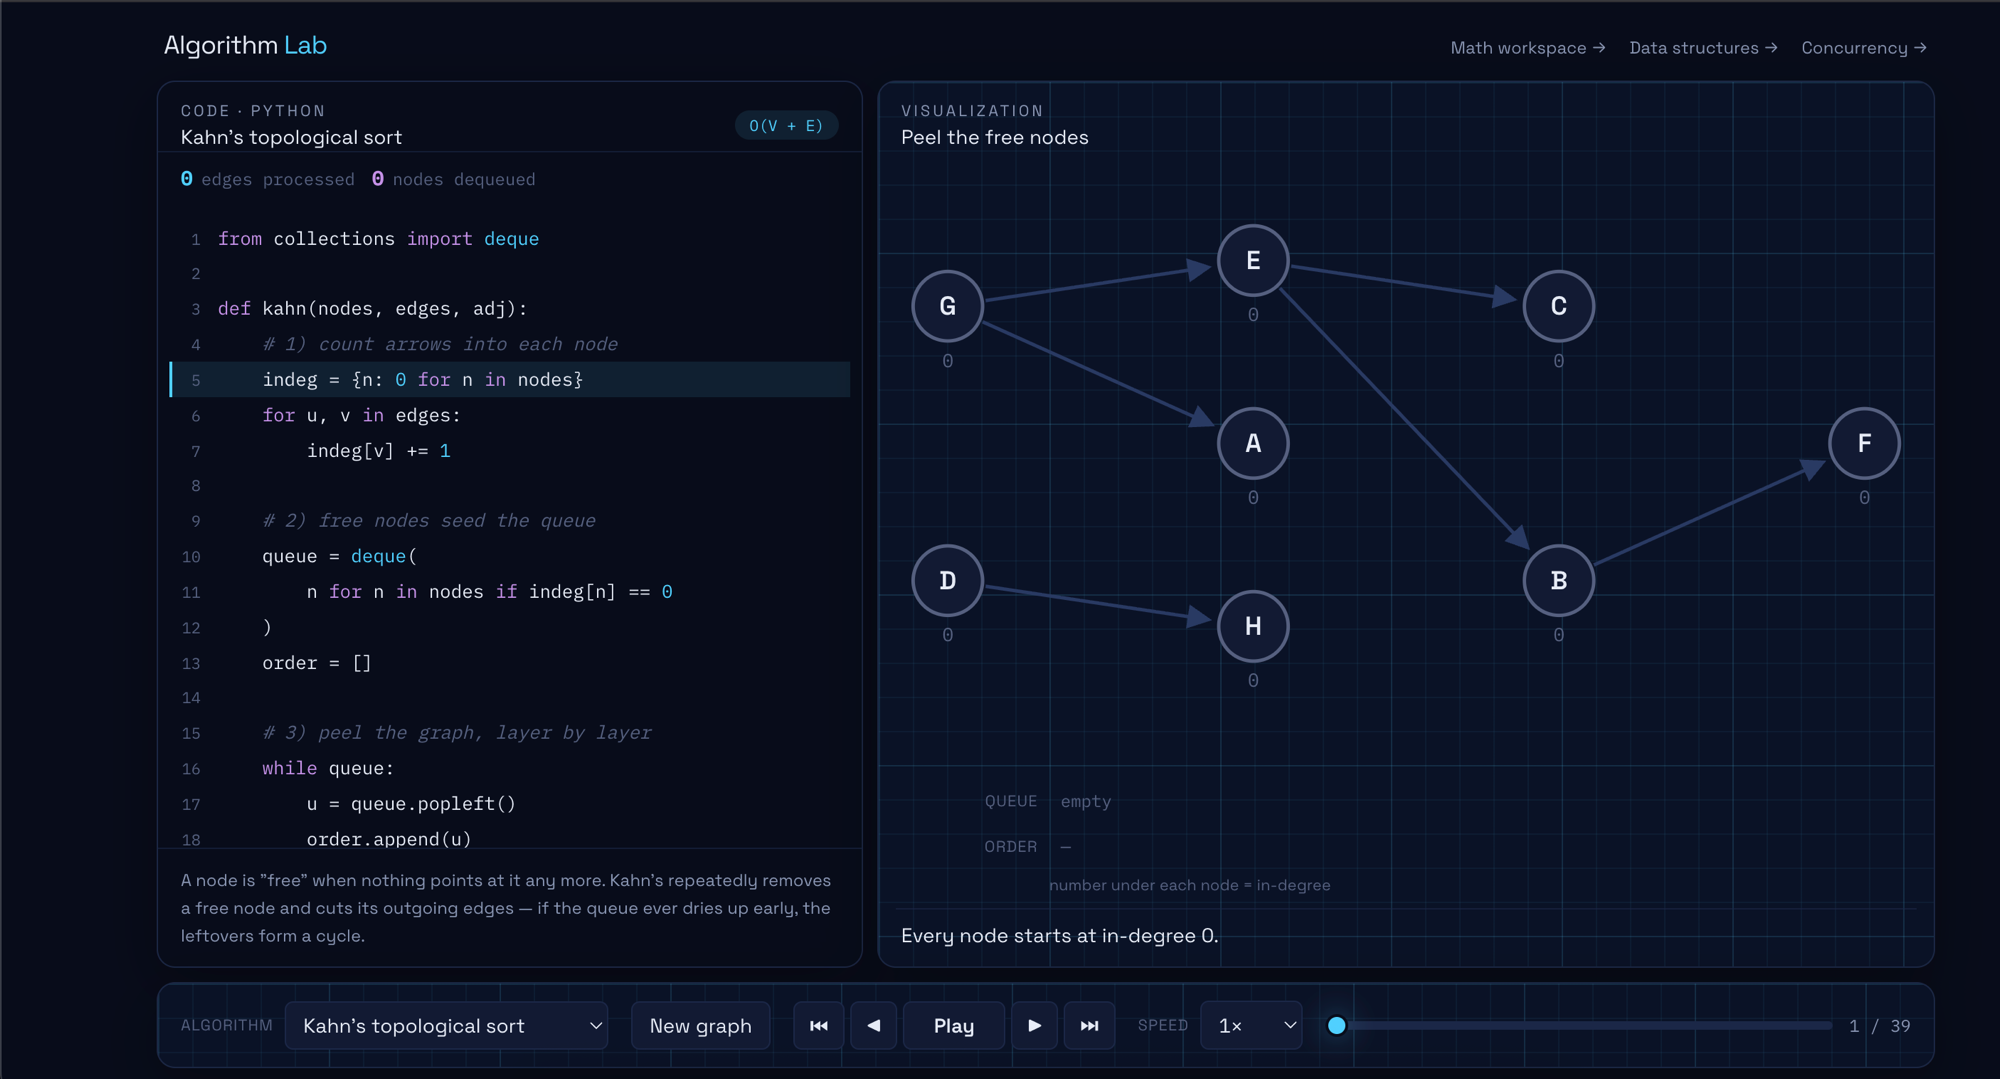The image size is (2000, 1079).
Task: Click comment '# 1) count arrows into each node'
Action: pyautogui.click(x=440, y=344)
